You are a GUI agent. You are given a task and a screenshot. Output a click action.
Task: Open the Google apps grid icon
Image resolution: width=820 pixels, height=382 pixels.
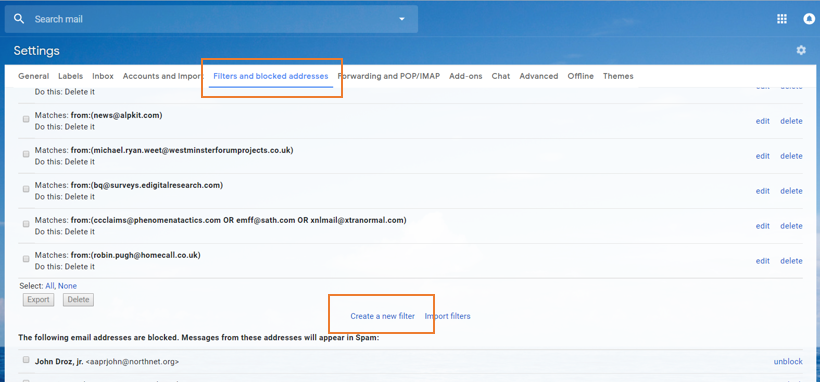[782, 19]
